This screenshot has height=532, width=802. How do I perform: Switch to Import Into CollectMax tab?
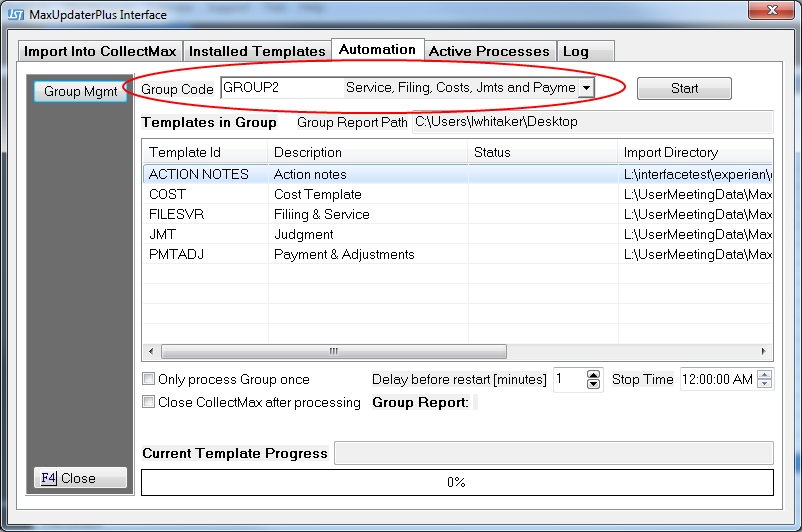point(100,51)
